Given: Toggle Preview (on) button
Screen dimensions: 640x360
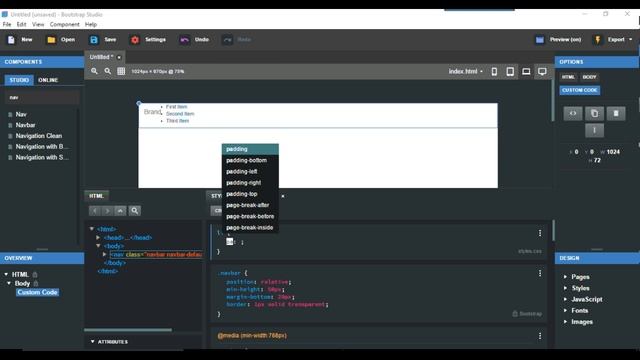Looking at the screenshot, I should 558,40.
